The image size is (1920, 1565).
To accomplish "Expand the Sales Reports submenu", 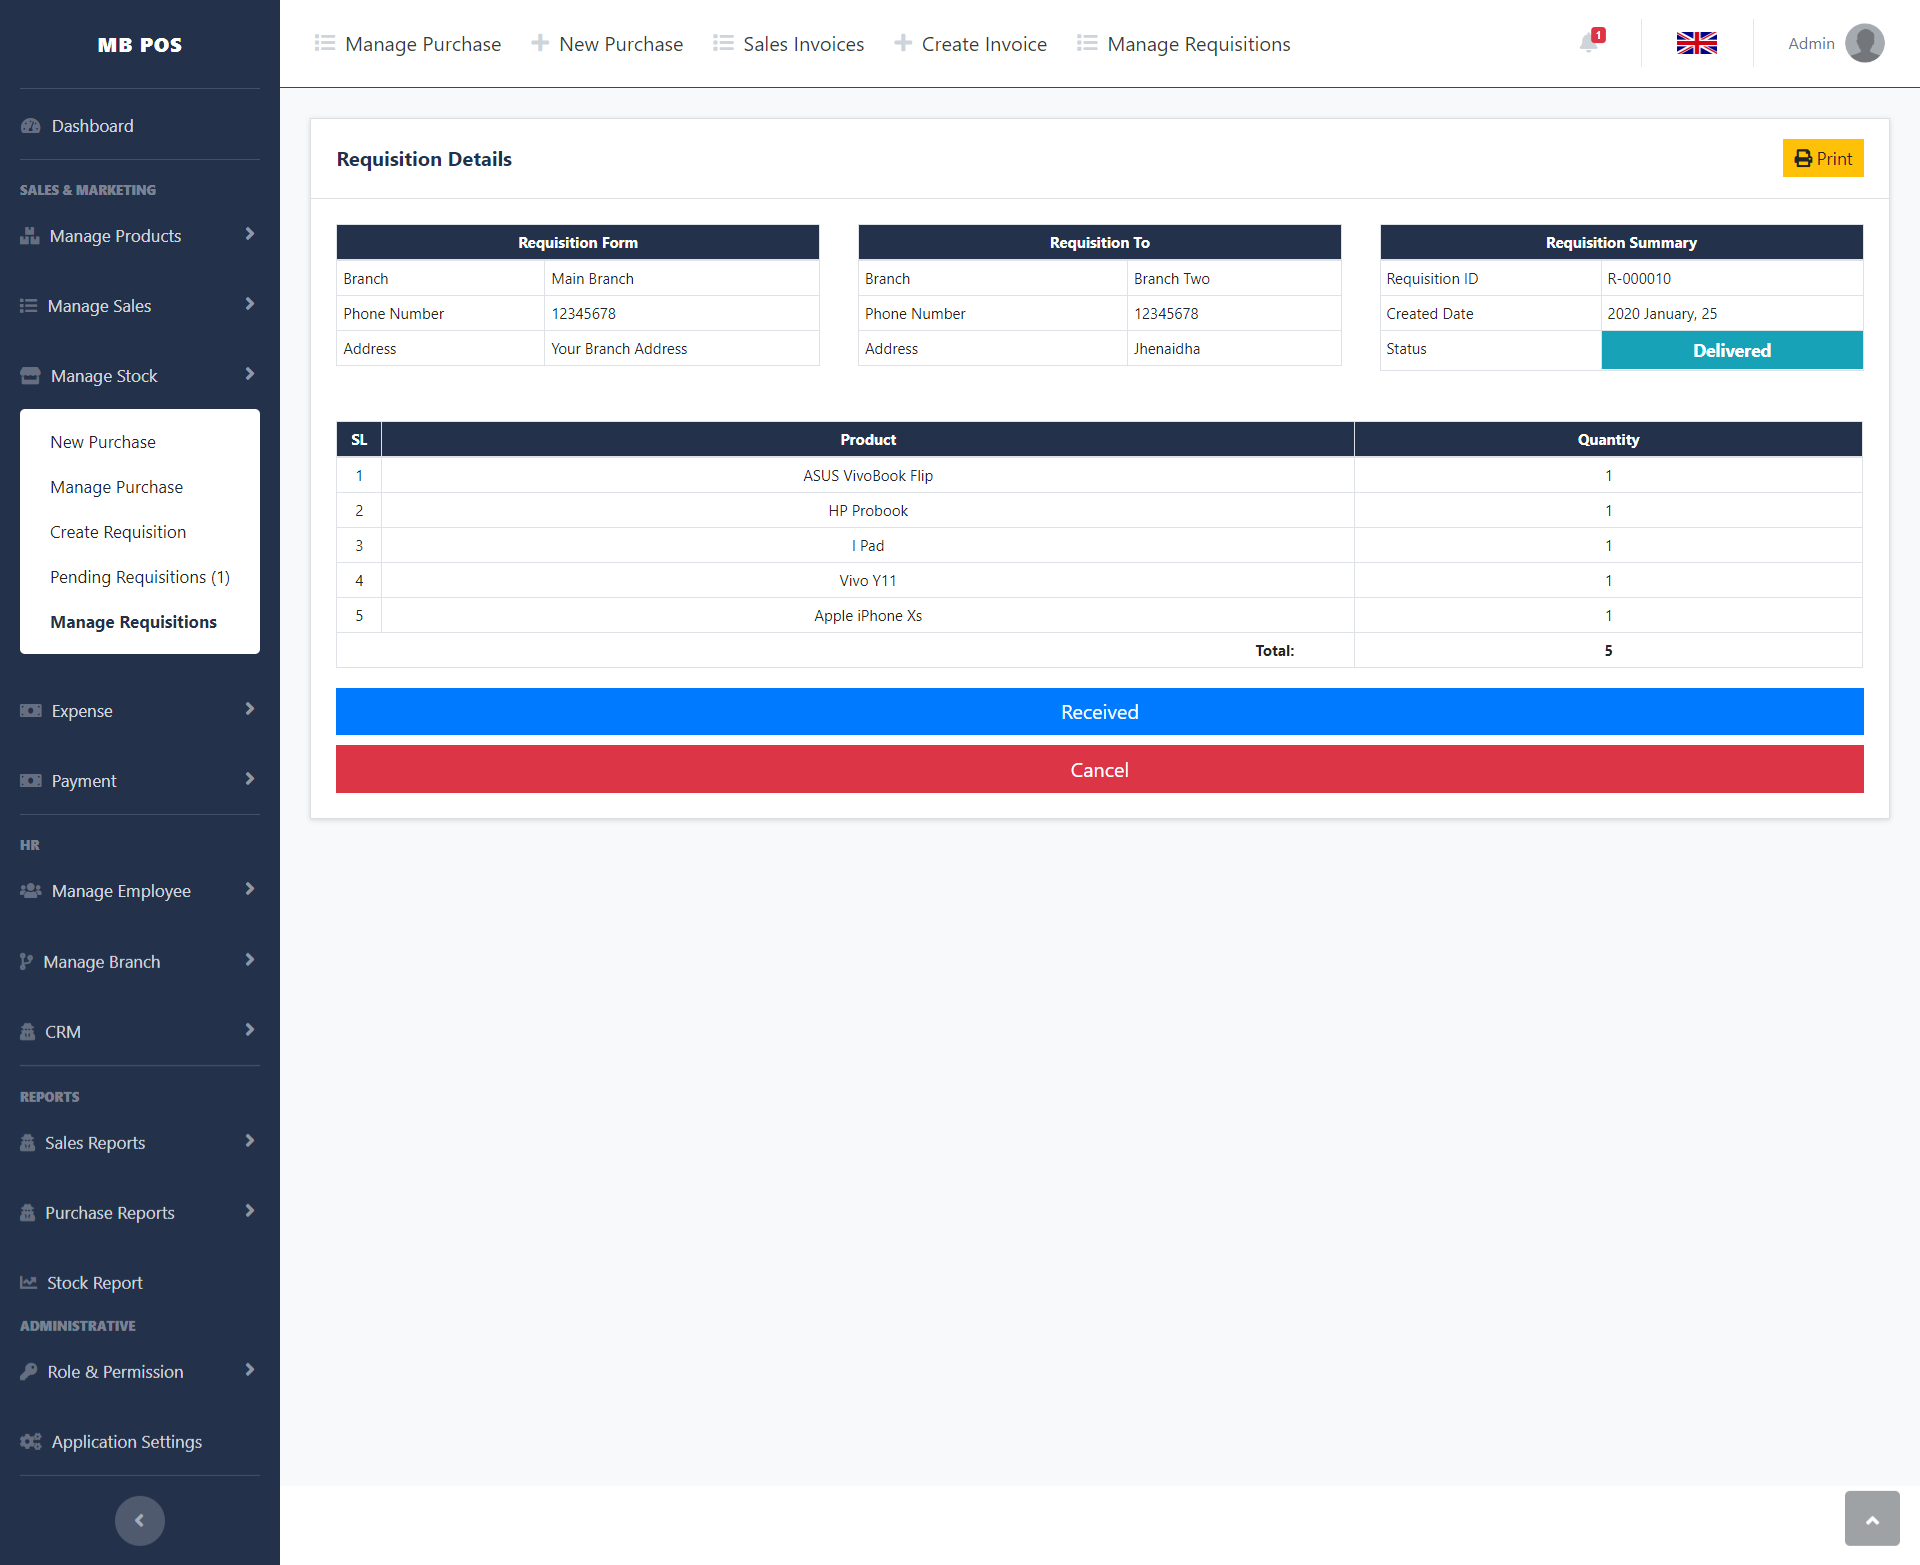I will 249,1141.
